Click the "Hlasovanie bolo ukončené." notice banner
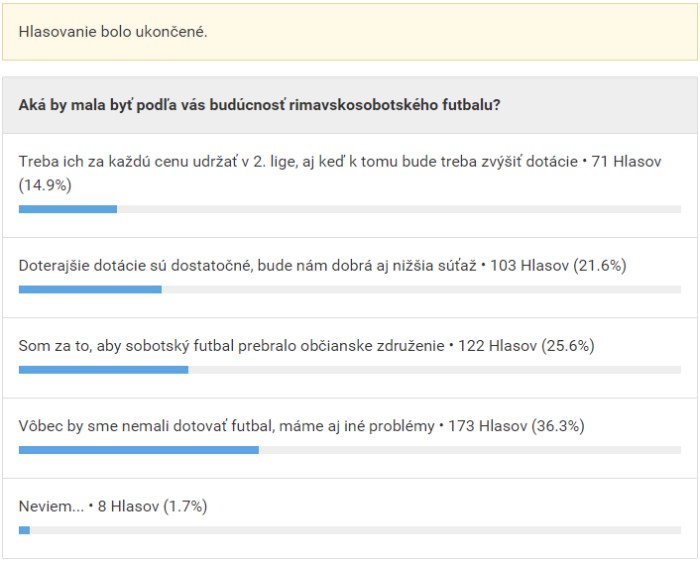Image resolution: width=700 pixels, height=562 pixels. [x=113, y=31]
